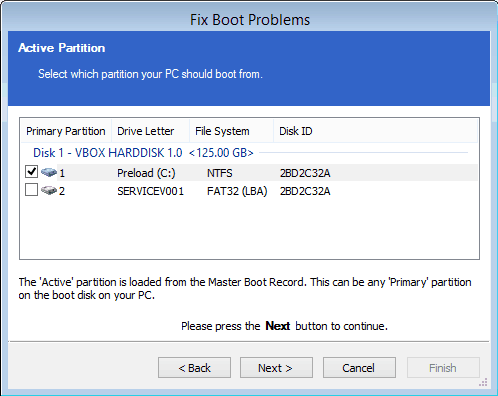This screenshot has width=498, height=396.
Task: Uncheck the partition 1 Preload checkbox
Action: tap(31, 172)
